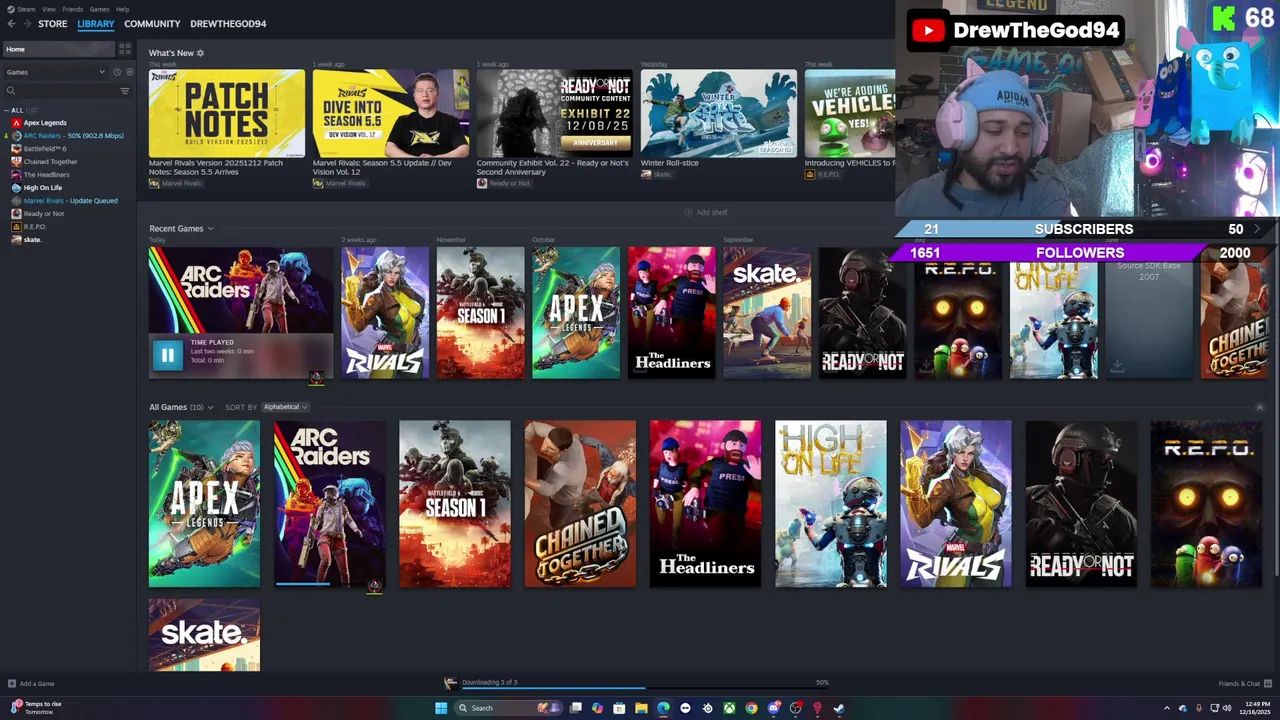Open R.E.P.O. cover in All Games
1280x720 pixels.
click(x=1206, y=504)
